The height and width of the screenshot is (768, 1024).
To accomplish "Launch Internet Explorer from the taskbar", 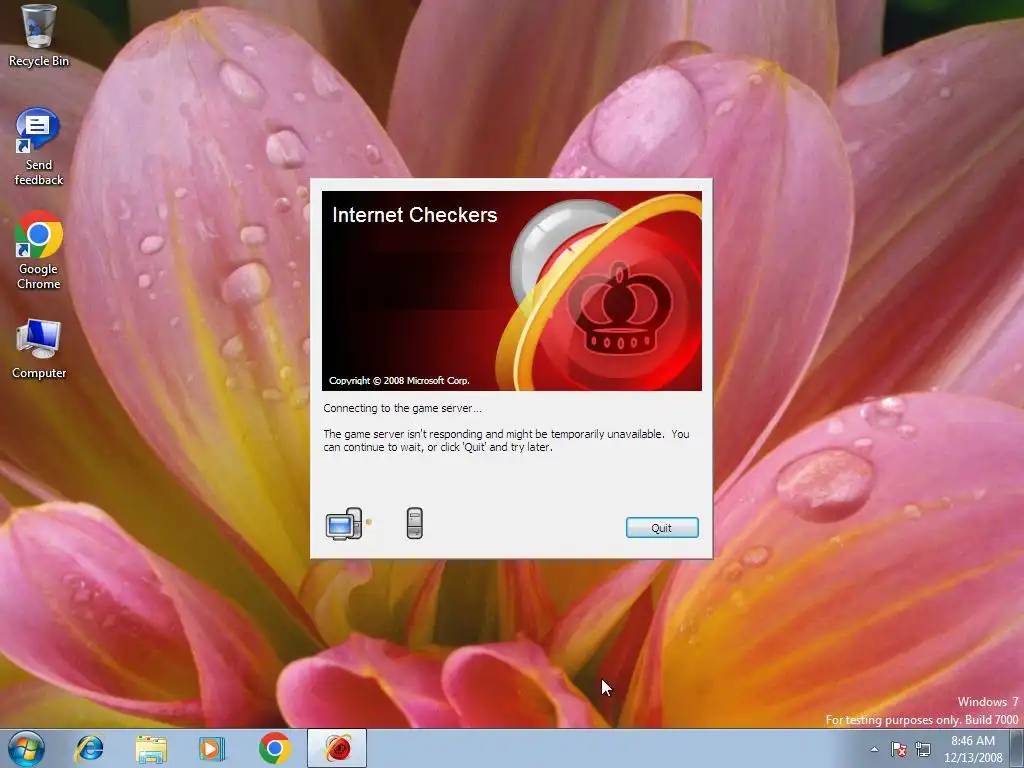I will [89, 748].
